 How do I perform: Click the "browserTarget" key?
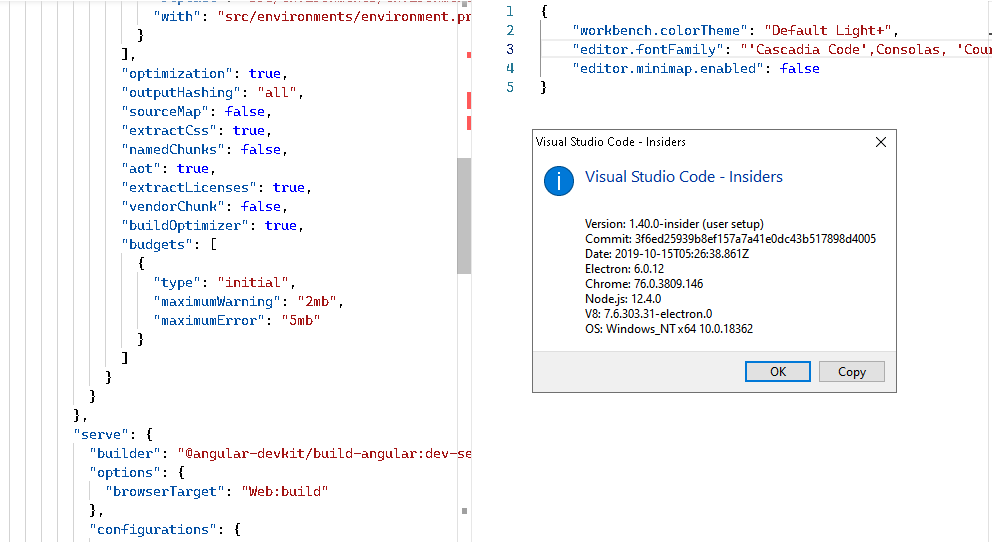click(165, 491)
